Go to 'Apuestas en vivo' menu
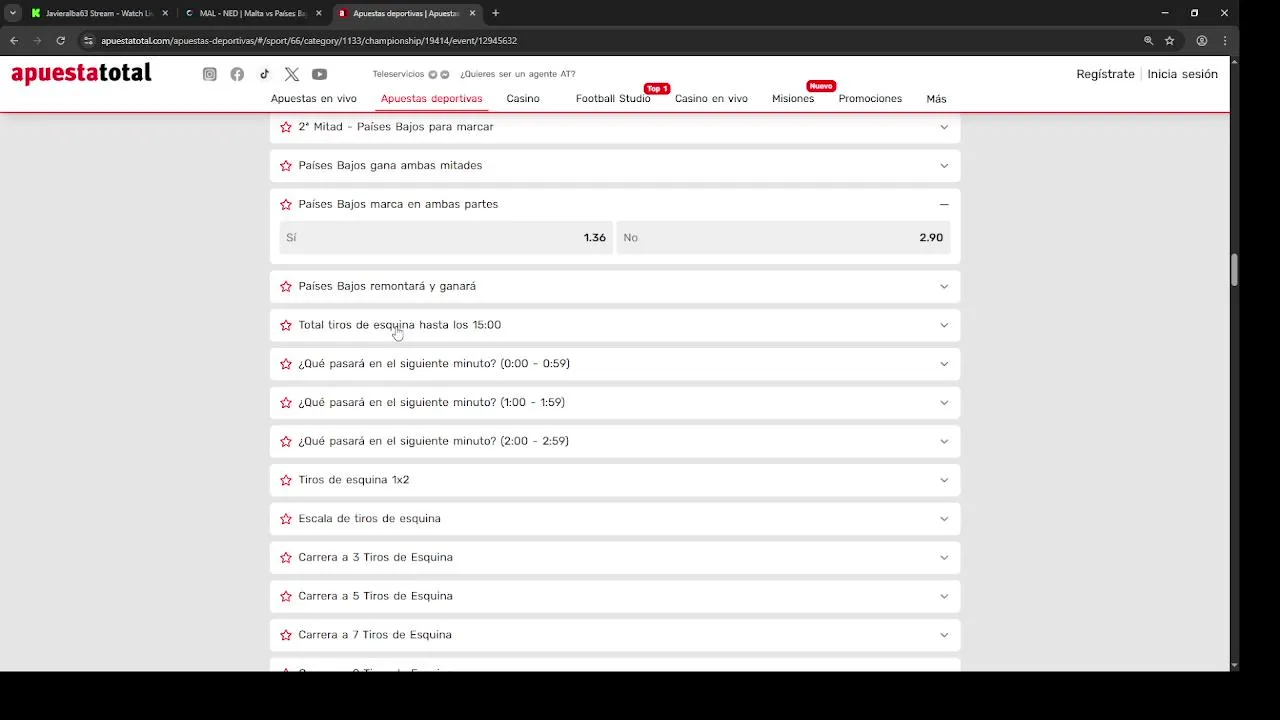Viewport: 1280px width, 720px height. click(x=314, y=99)
